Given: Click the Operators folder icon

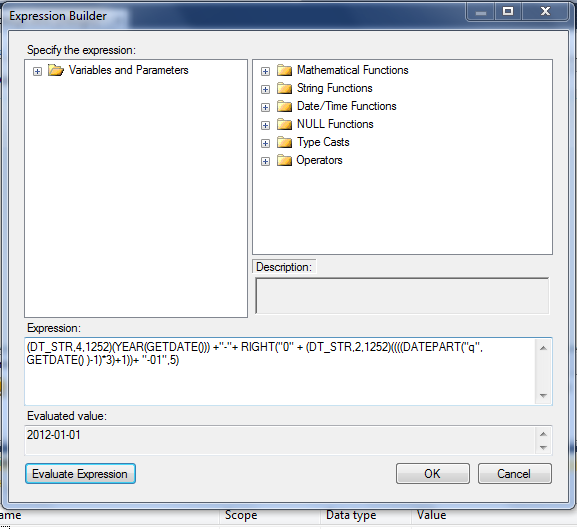Looking at the screenshot, I should [x=284, y=160].
